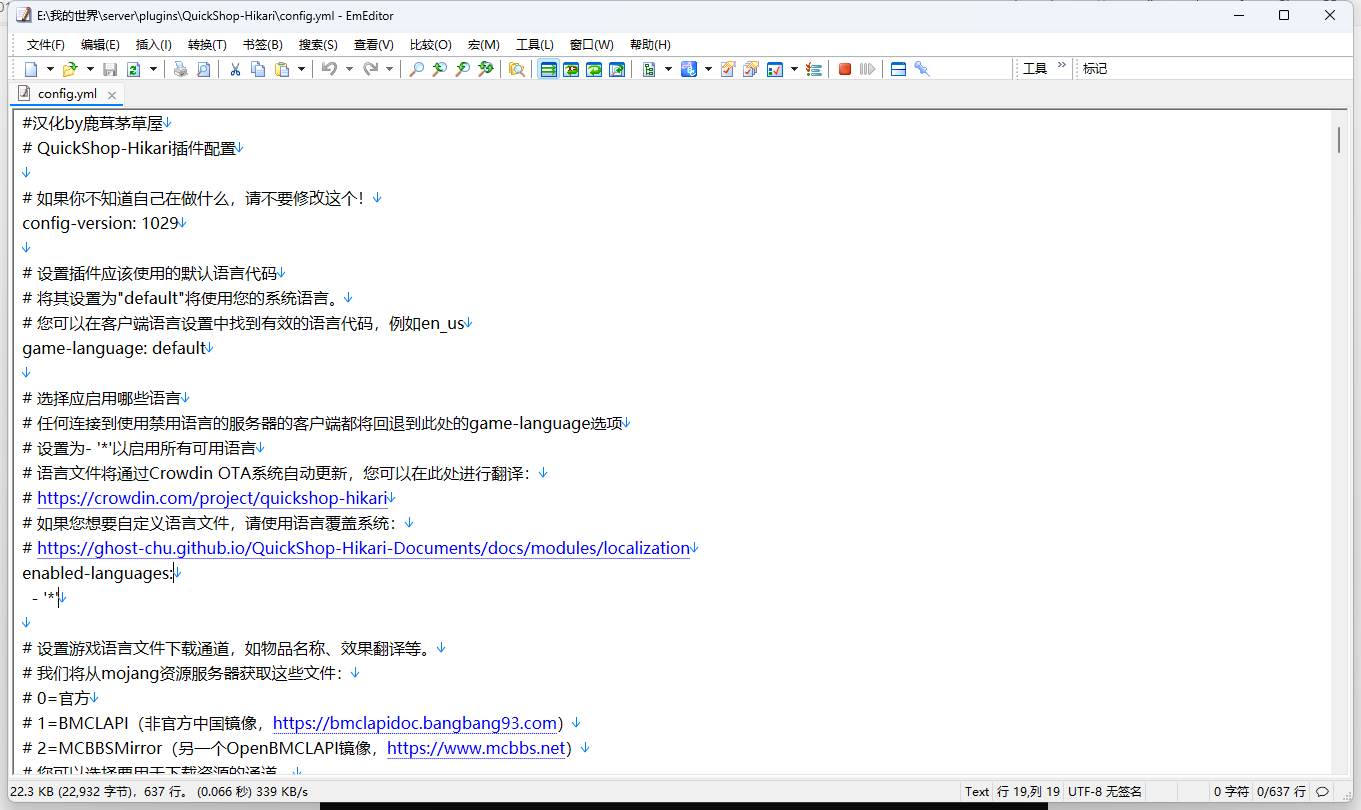Undo with the curved left arrow

329,69
